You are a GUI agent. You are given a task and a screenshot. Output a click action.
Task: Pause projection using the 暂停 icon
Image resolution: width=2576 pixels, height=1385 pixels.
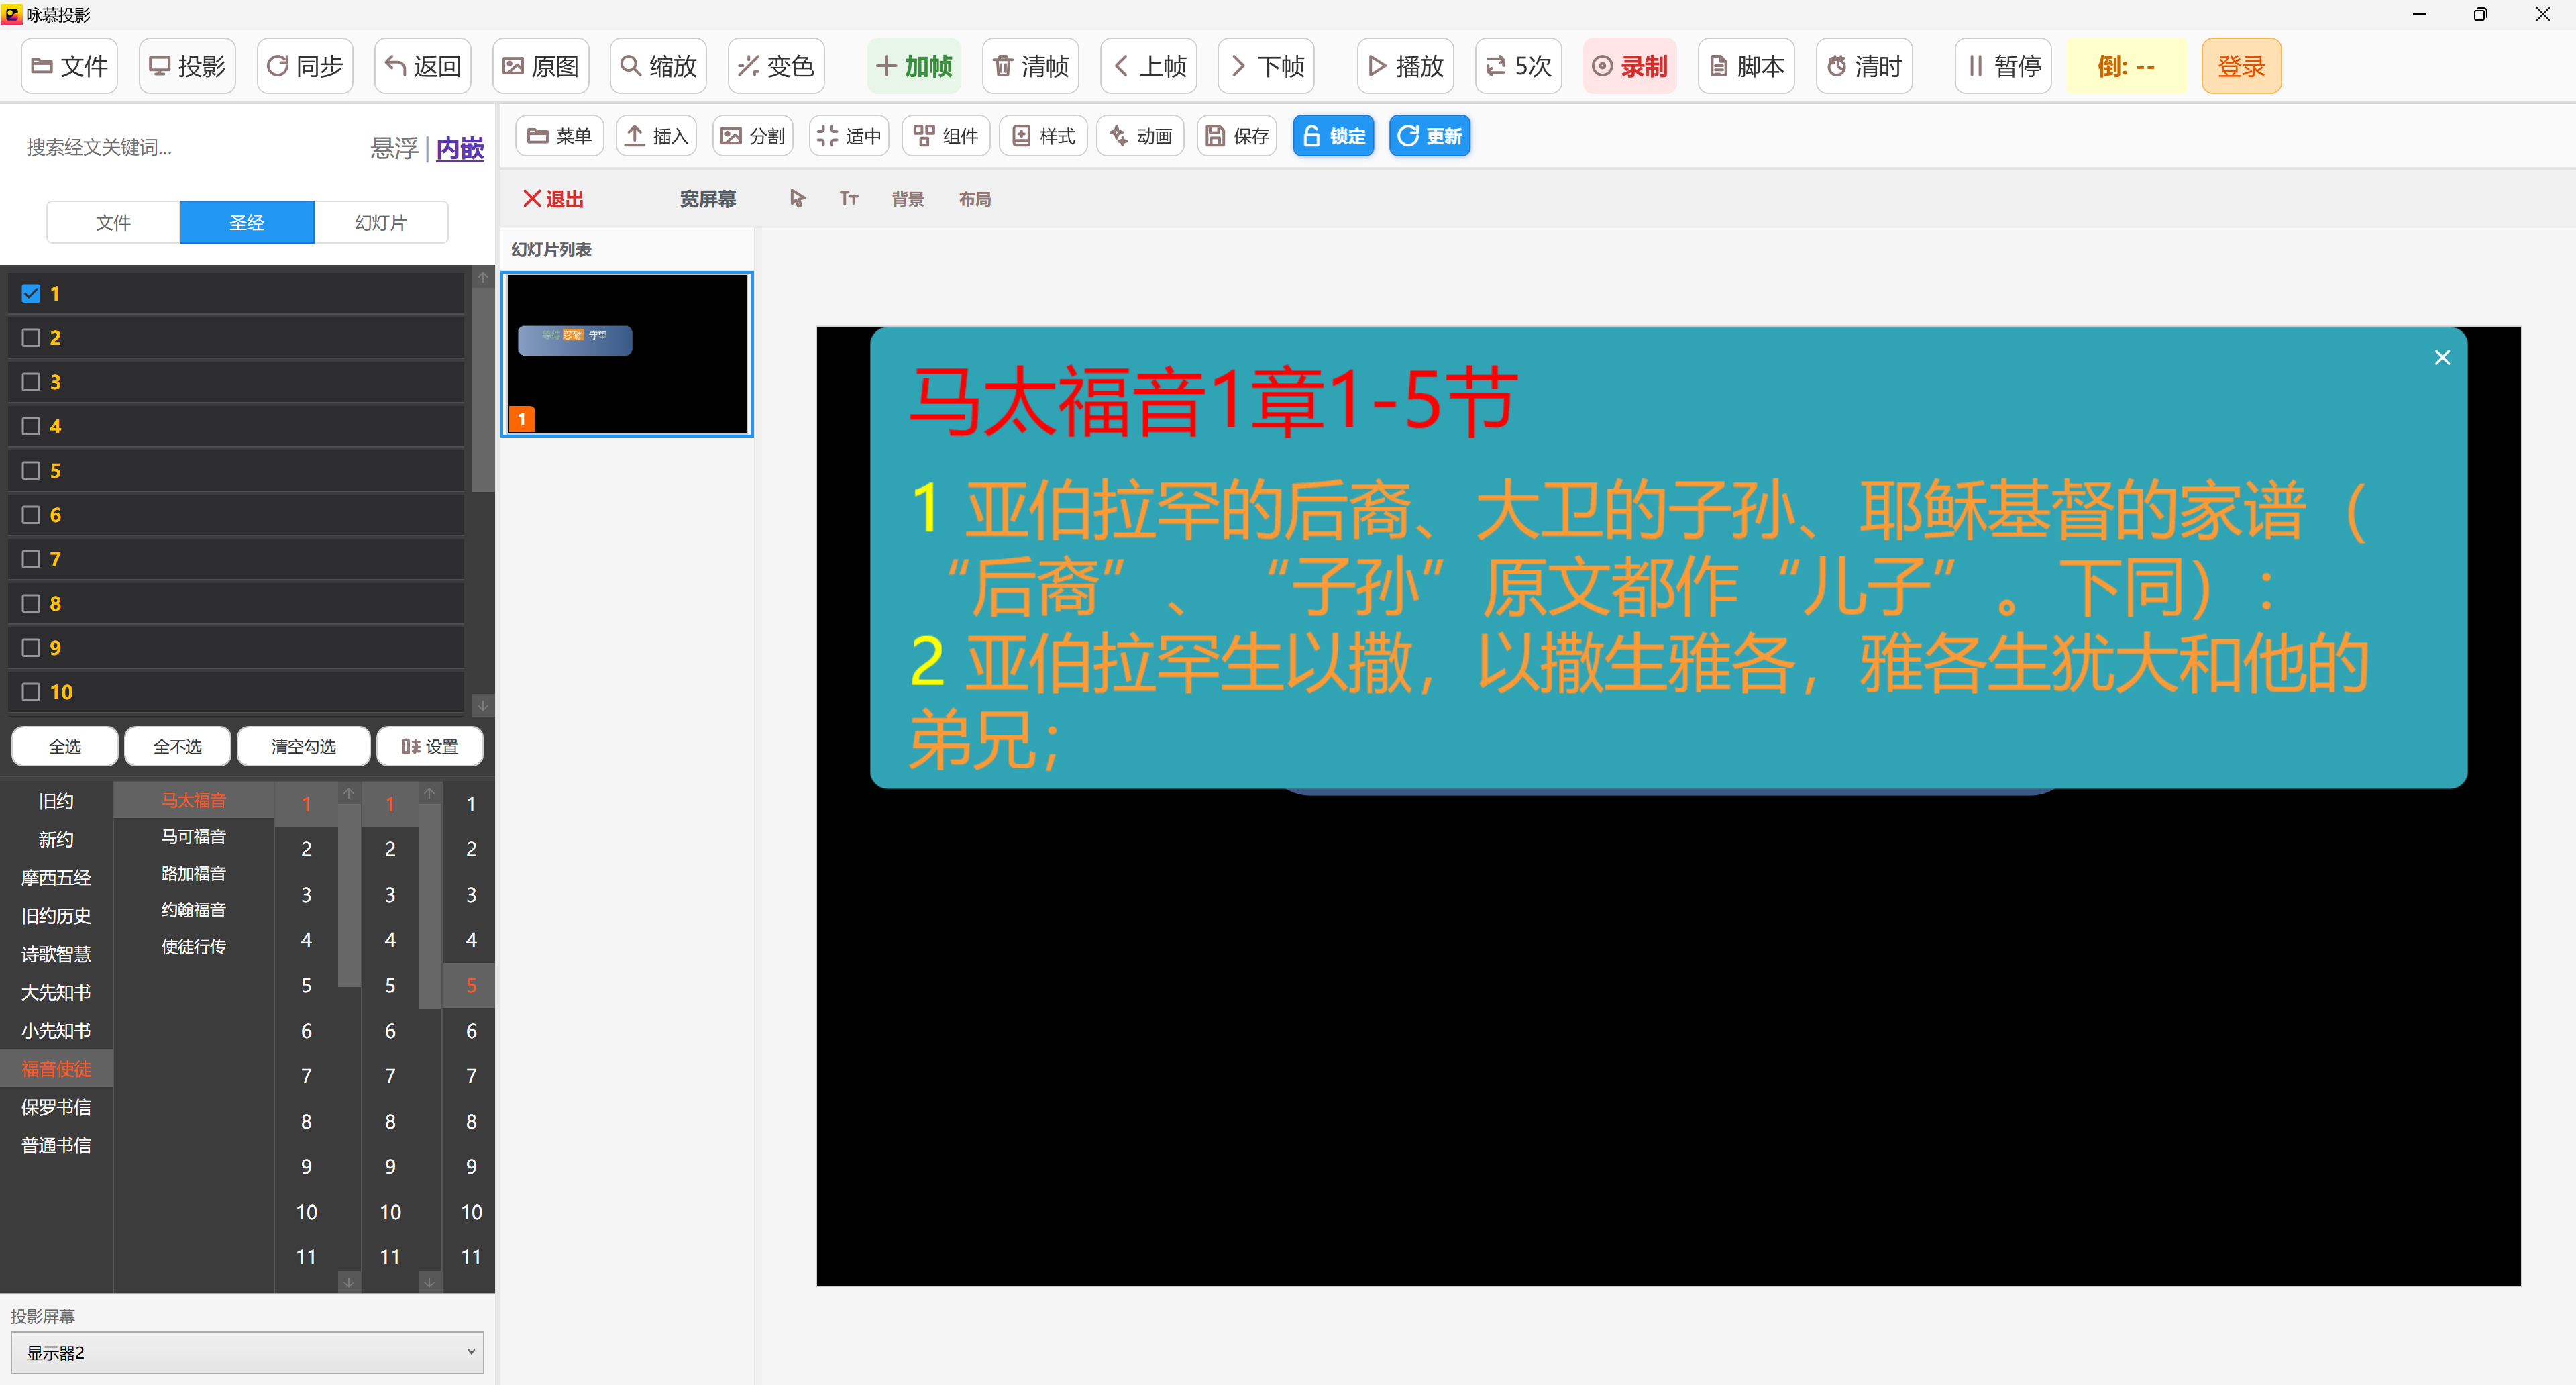(x=2003, y=65)
